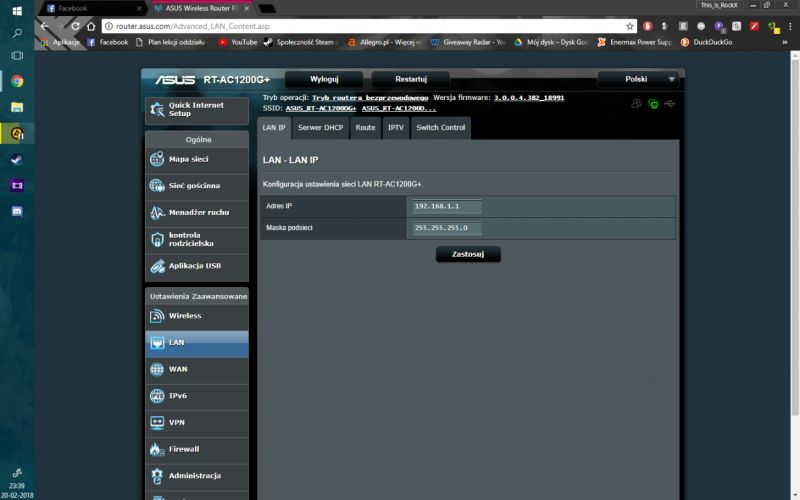Open Wireless settings

pos(196,316)
